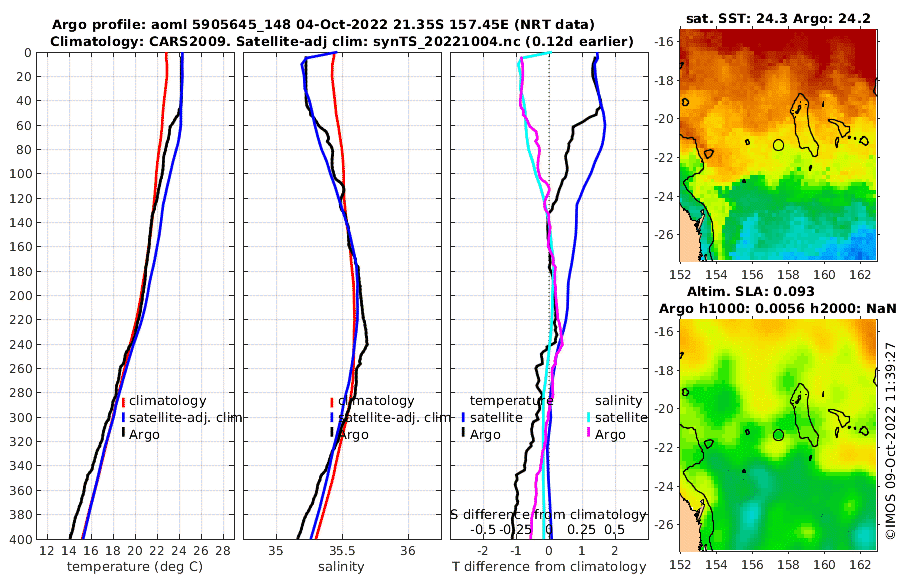Screen dimensions: 900x580
Task: Click the 'Altim. SLA: 0.093' heading
Action: [751, 291]
